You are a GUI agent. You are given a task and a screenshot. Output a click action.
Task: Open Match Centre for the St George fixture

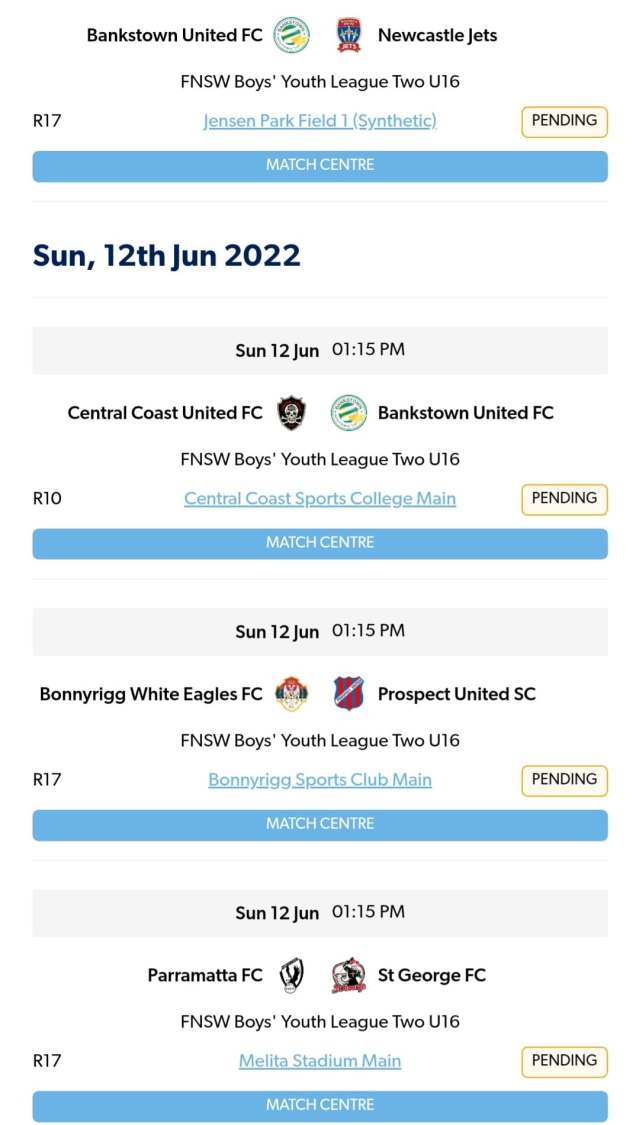click(x=319, y=1104)
